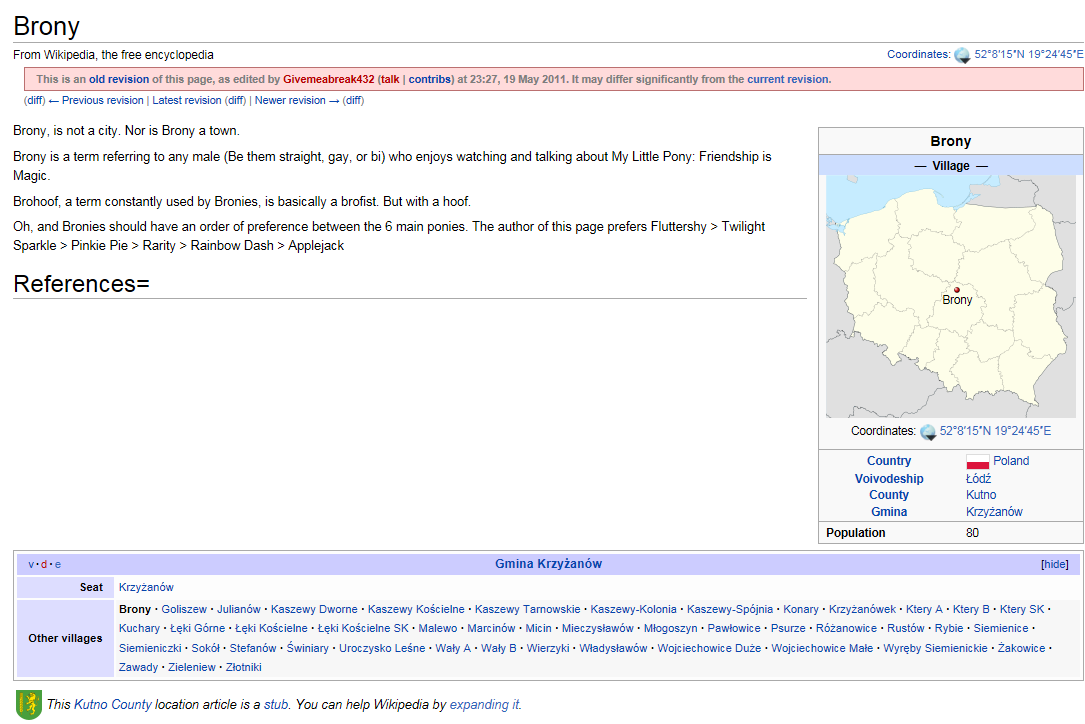This screenshot has height=724, width=1085.
Task: Open the Rybie village link
Action: [x=949, y=628]
